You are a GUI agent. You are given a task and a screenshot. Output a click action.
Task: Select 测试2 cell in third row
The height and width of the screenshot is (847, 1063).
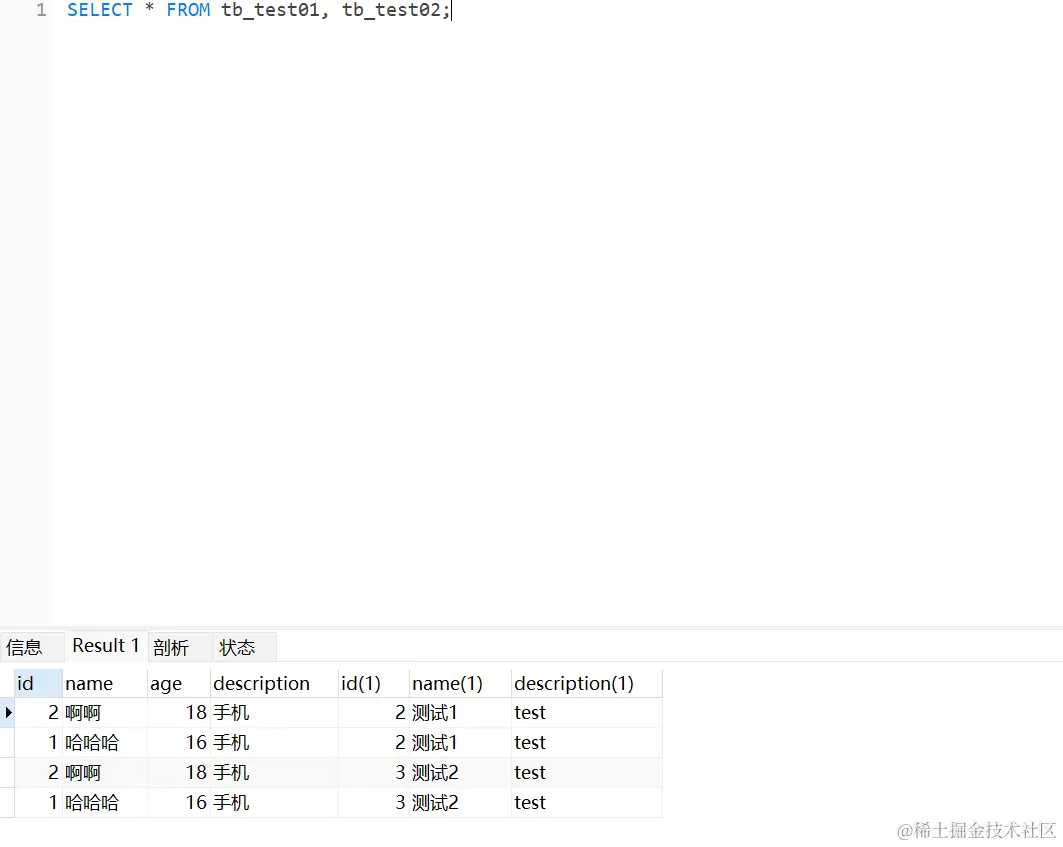click(x=460, y=772)
